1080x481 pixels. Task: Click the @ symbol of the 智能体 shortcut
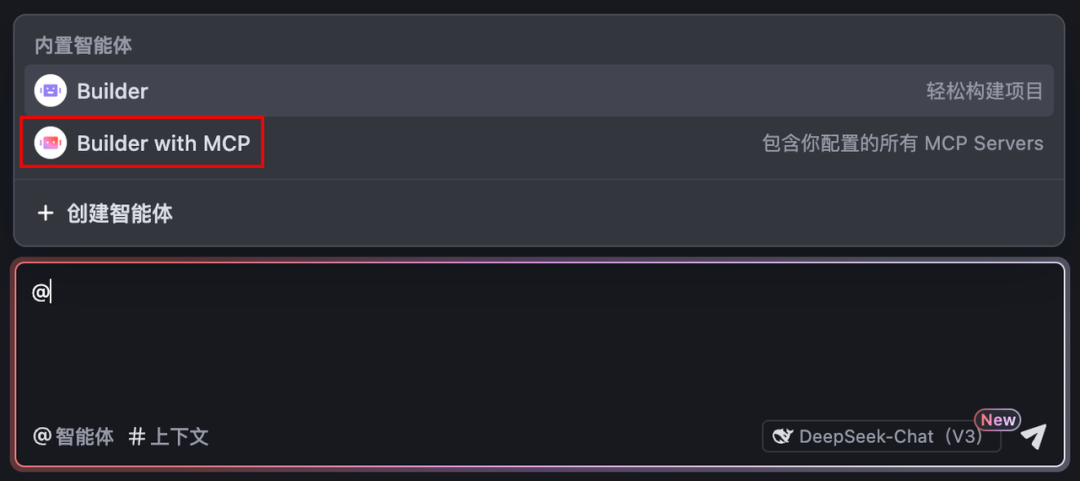point(42,436)
